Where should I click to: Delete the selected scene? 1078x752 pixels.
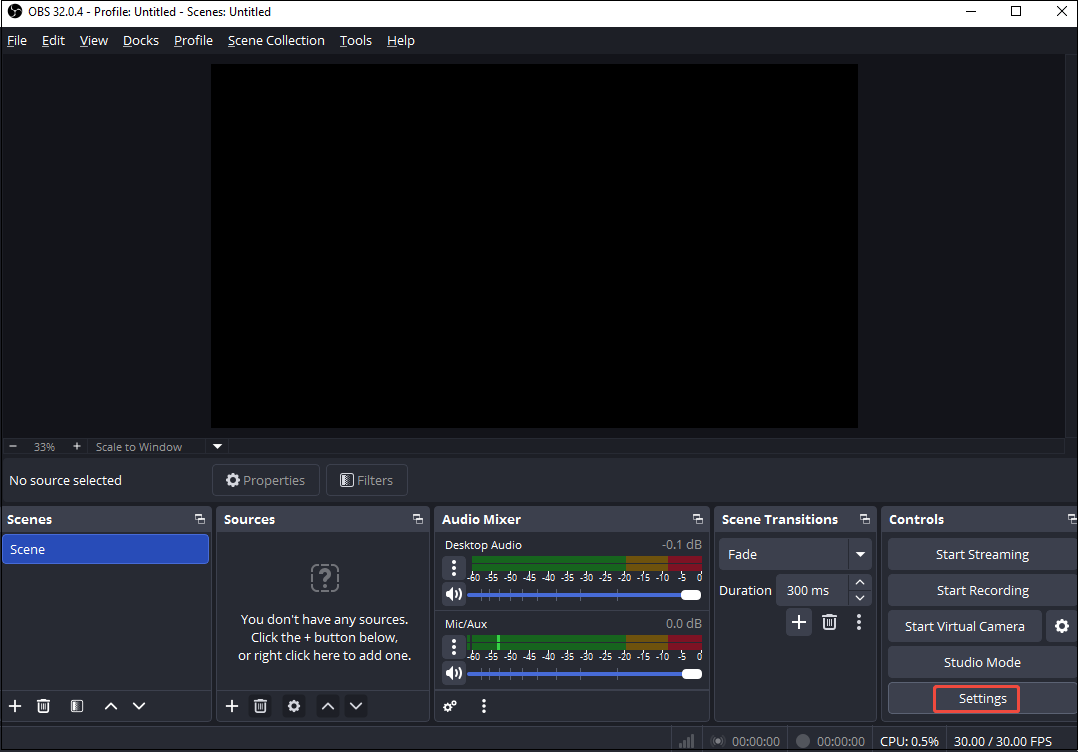point(43,706)
